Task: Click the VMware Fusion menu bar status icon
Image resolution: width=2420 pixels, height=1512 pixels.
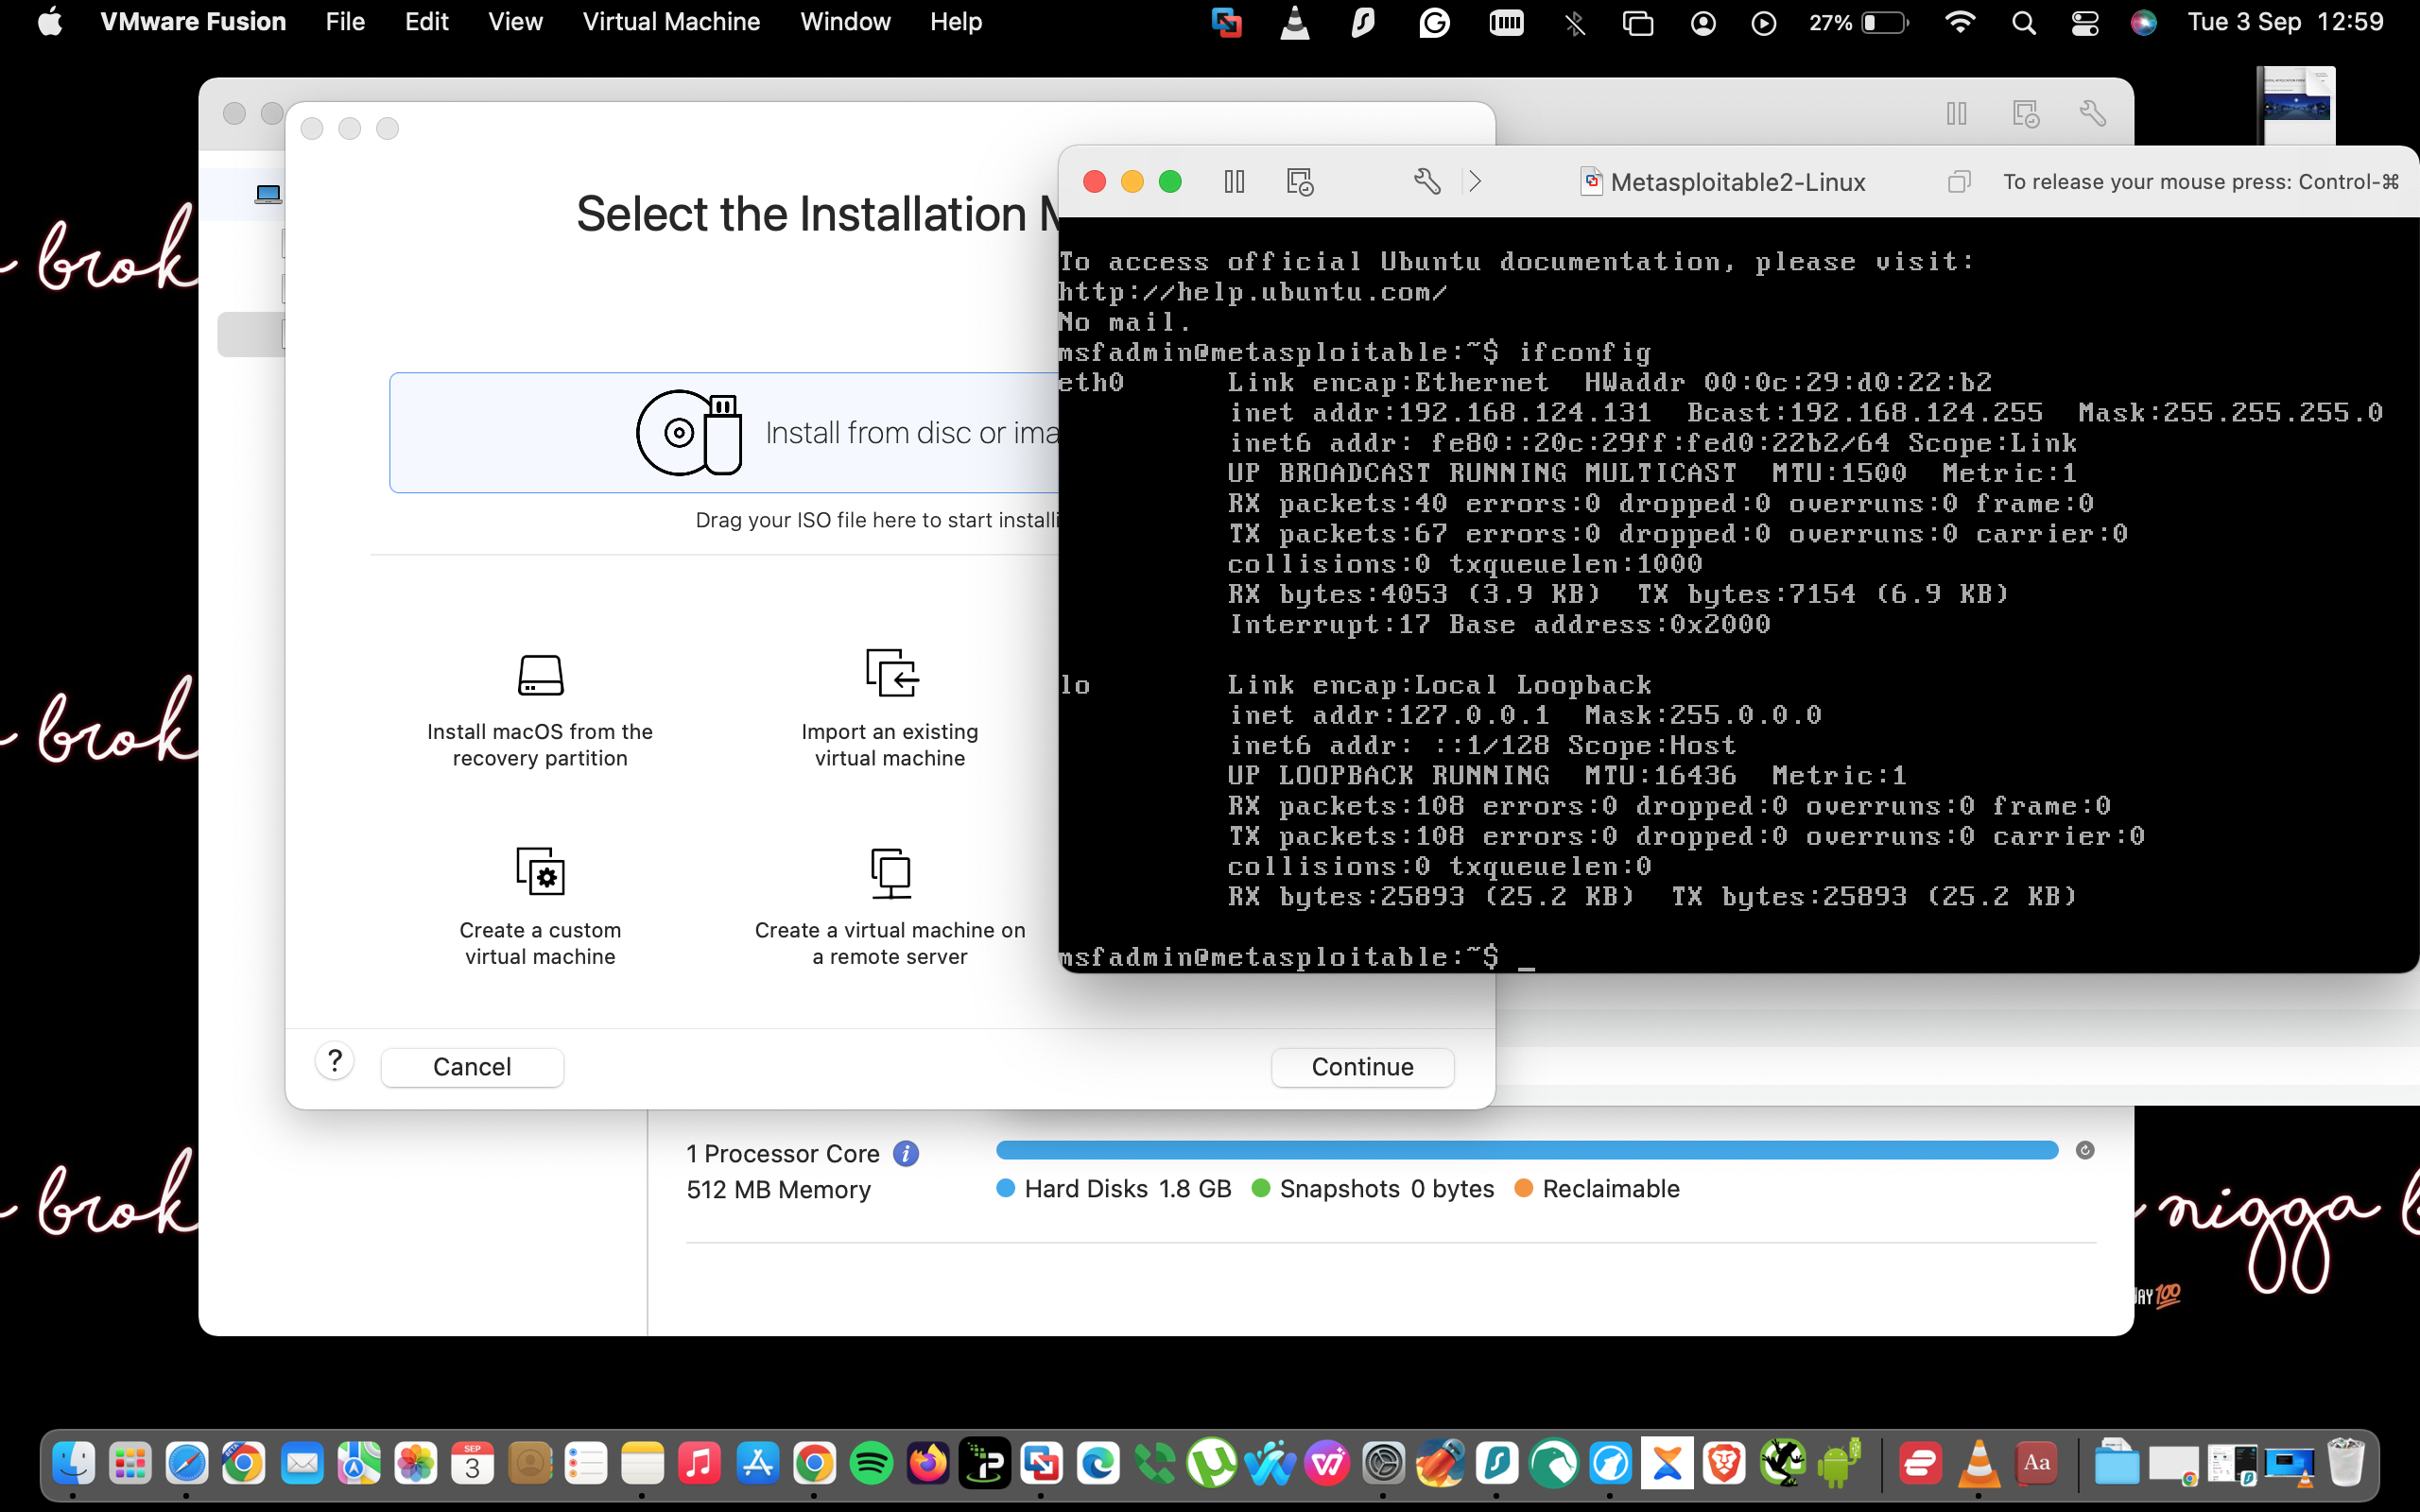Action: point(1226,22)
